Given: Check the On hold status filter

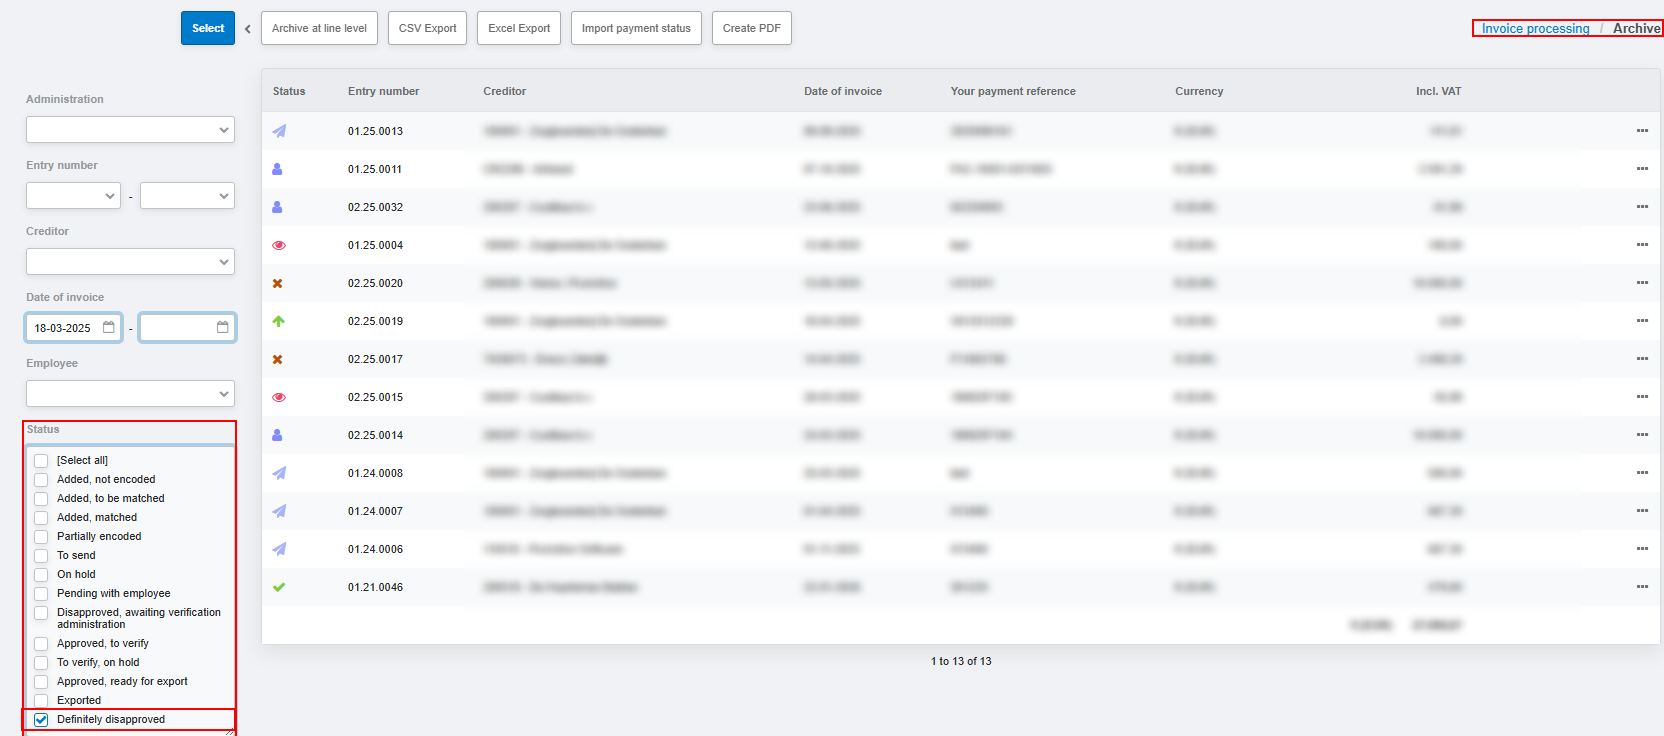Looking at the screenshot, I should click(41, 575).
